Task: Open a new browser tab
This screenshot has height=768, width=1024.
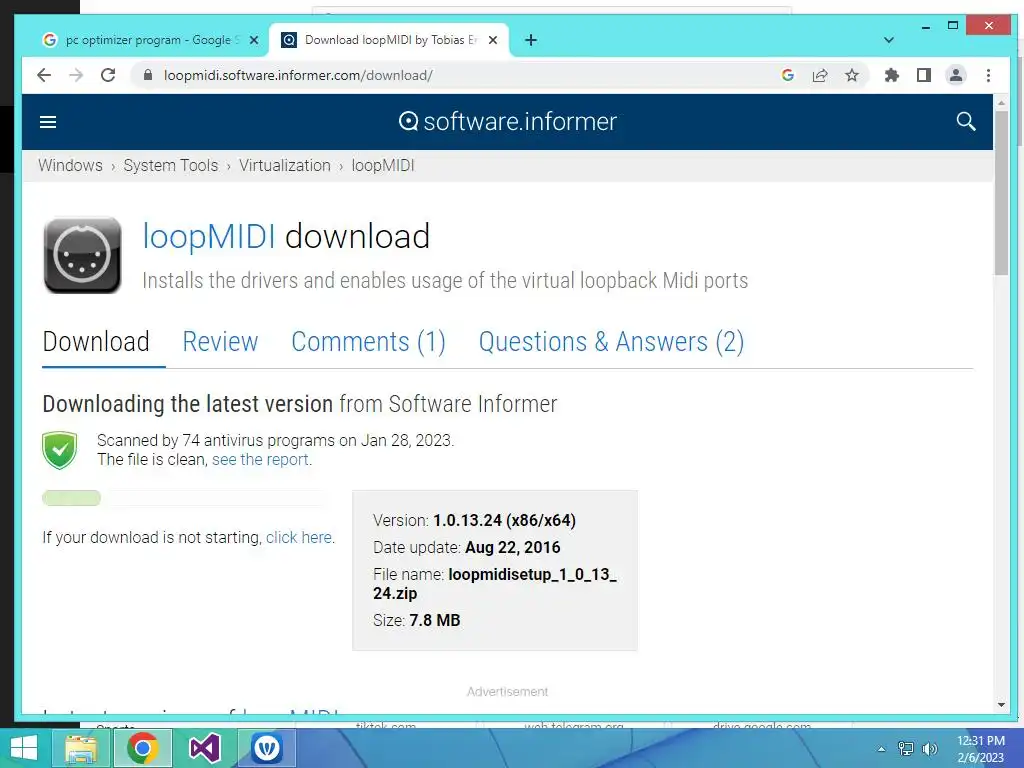Action: (531, 40)
